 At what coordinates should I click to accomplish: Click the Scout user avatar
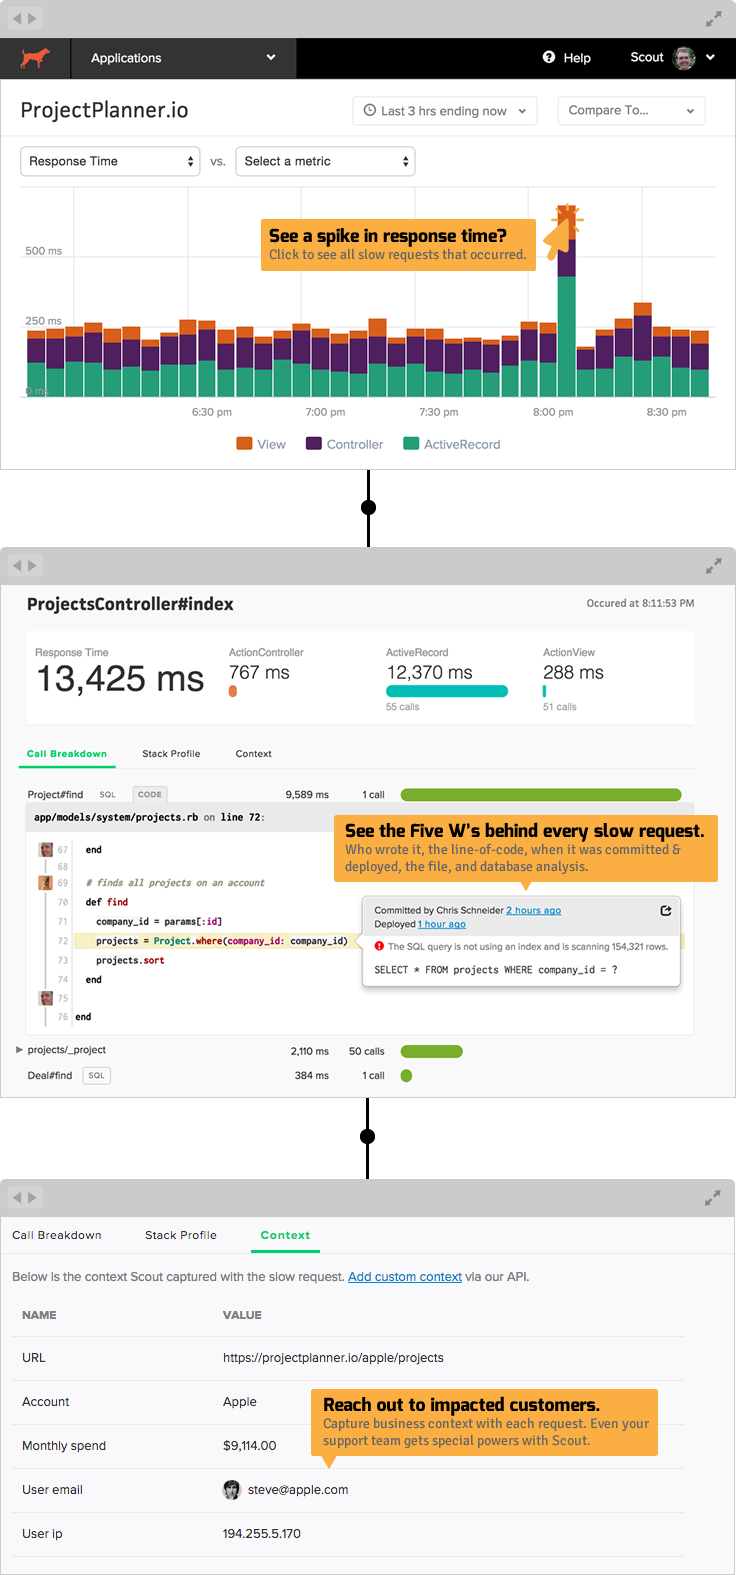(x=684, y=58)
